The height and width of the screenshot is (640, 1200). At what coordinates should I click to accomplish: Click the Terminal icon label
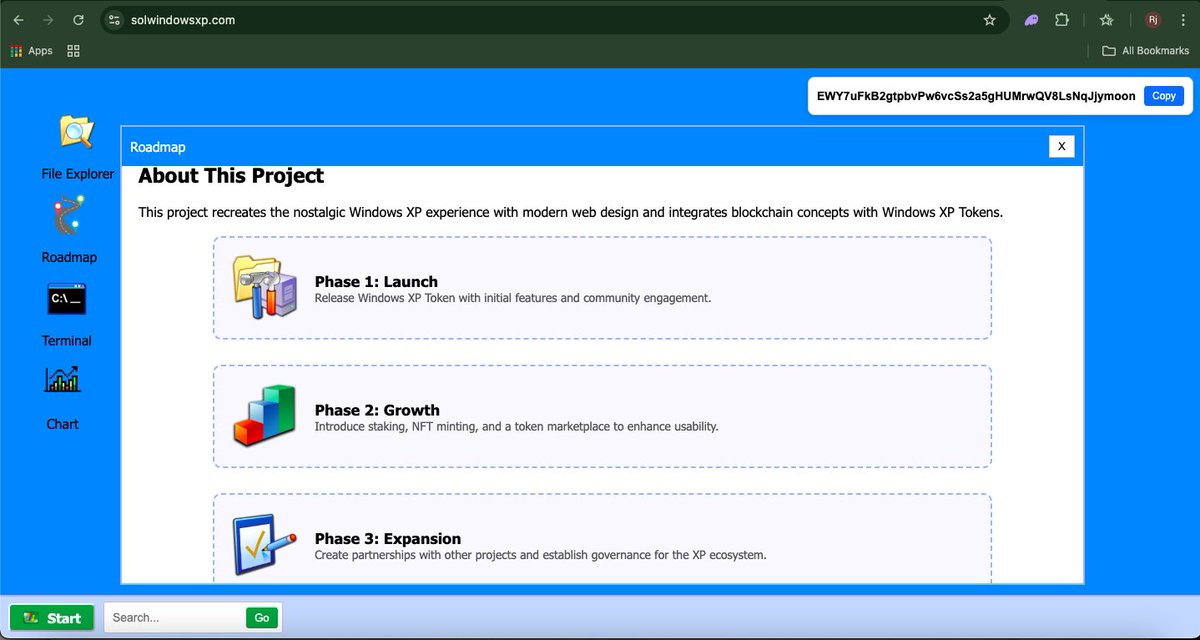click(67, 341)
